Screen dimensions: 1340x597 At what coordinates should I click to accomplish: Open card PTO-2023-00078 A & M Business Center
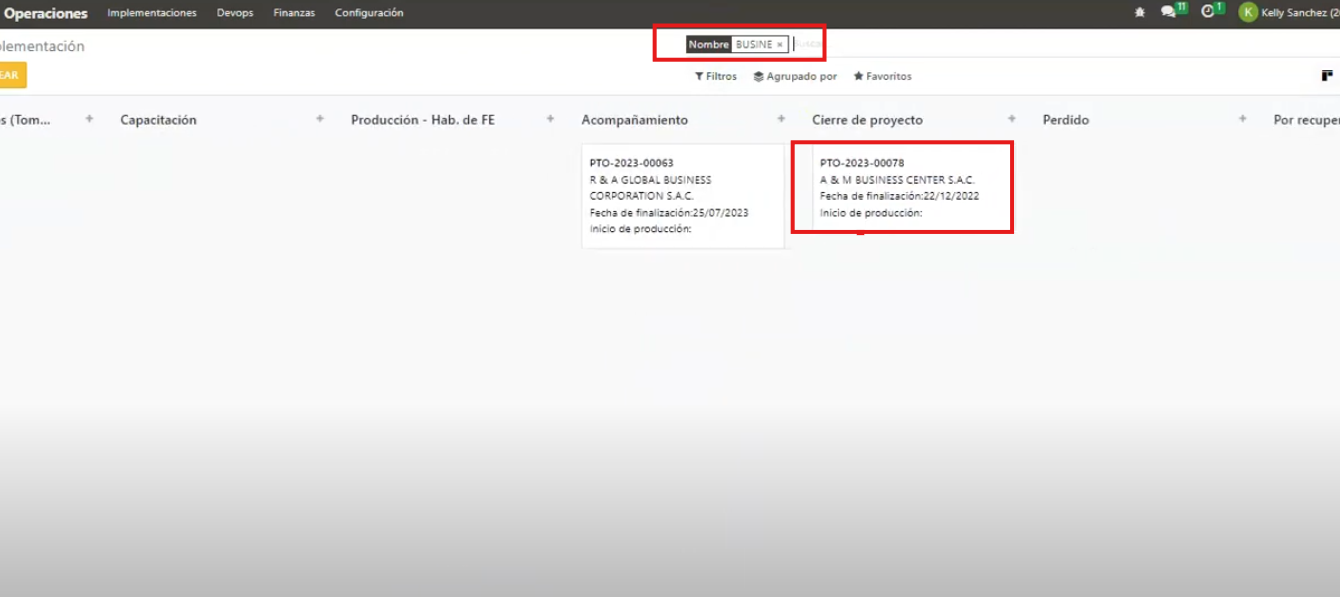click(x=901, y=187)
